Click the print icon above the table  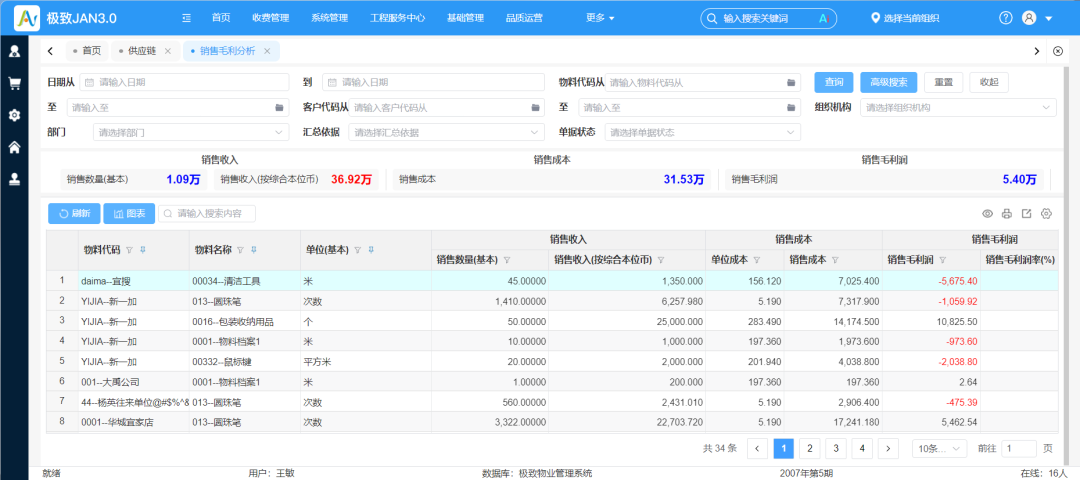[1007, 213]
